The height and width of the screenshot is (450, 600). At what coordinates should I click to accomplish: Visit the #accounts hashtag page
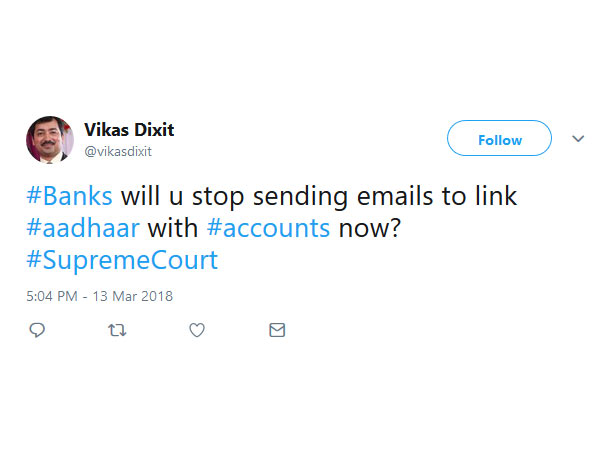pyautogui.click(x=268, y=227)
